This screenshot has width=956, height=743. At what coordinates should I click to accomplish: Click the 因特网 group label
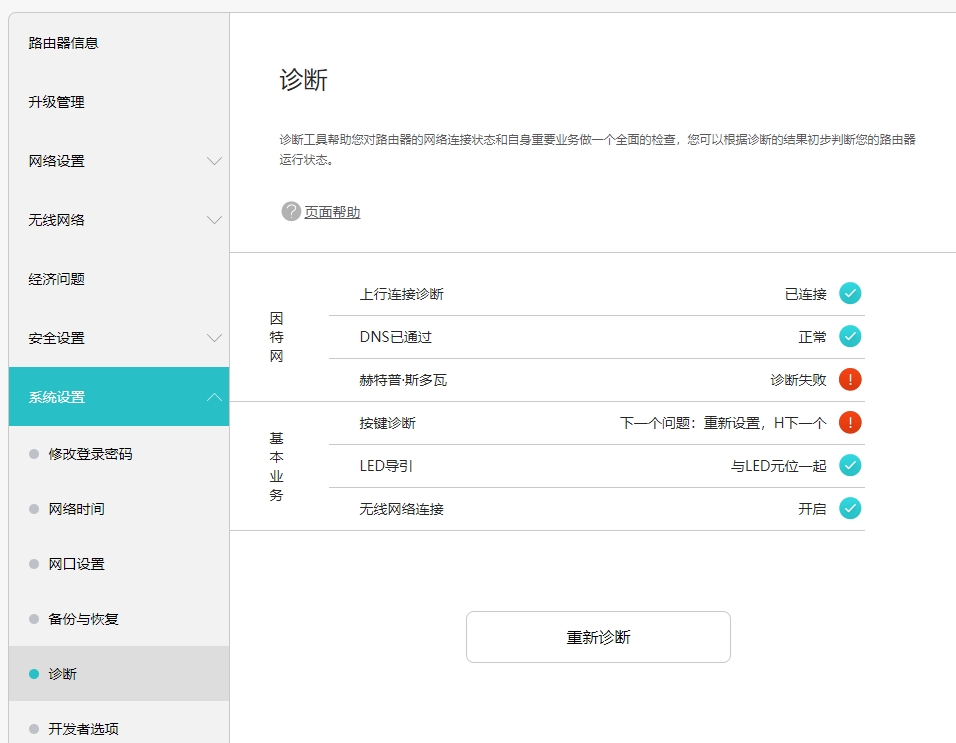pos(276,337)
